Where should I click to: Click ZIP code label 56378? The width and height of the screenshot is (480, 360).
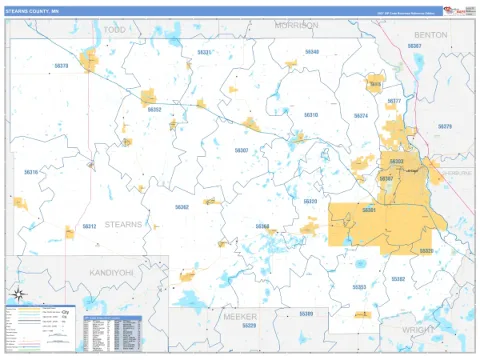(62, 66)
